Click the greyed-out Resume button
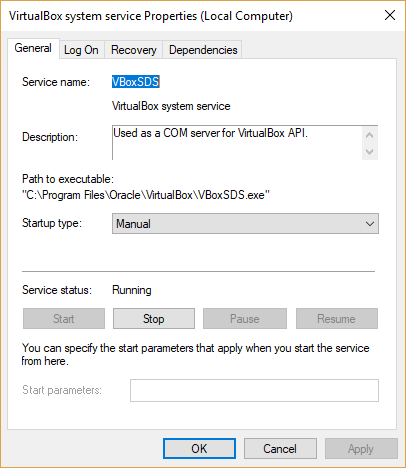The image size is (406, 468). (337, 319)
